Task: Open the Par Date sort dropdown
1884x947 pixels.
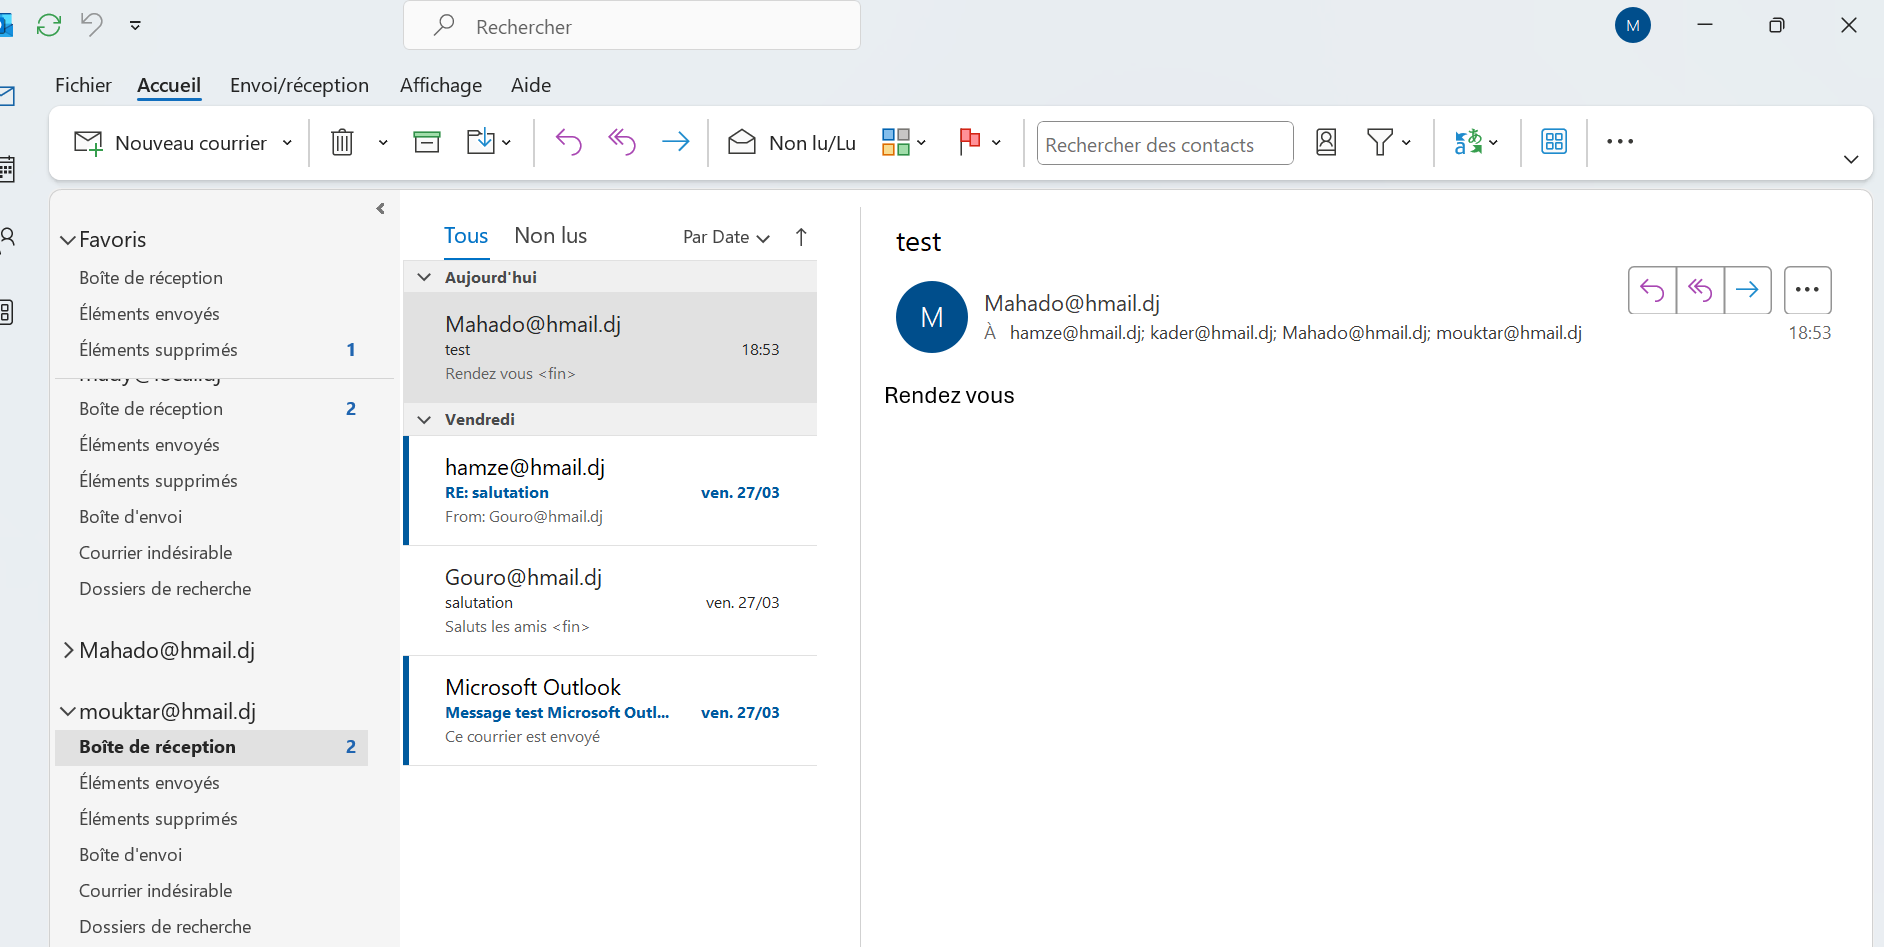Action: click(x=726, y=237)
